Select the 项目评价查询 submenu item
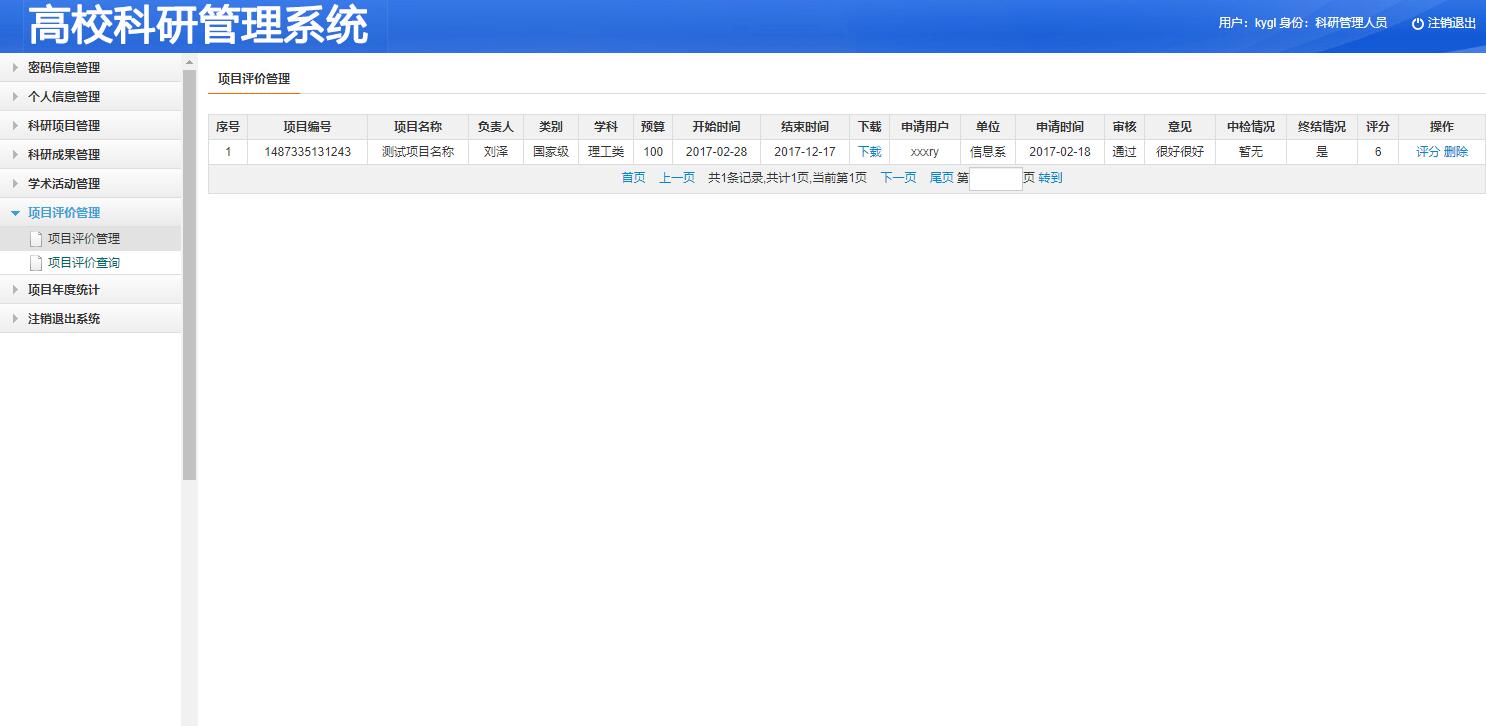This screenshot has height=726, width=1486. point(83,263)
